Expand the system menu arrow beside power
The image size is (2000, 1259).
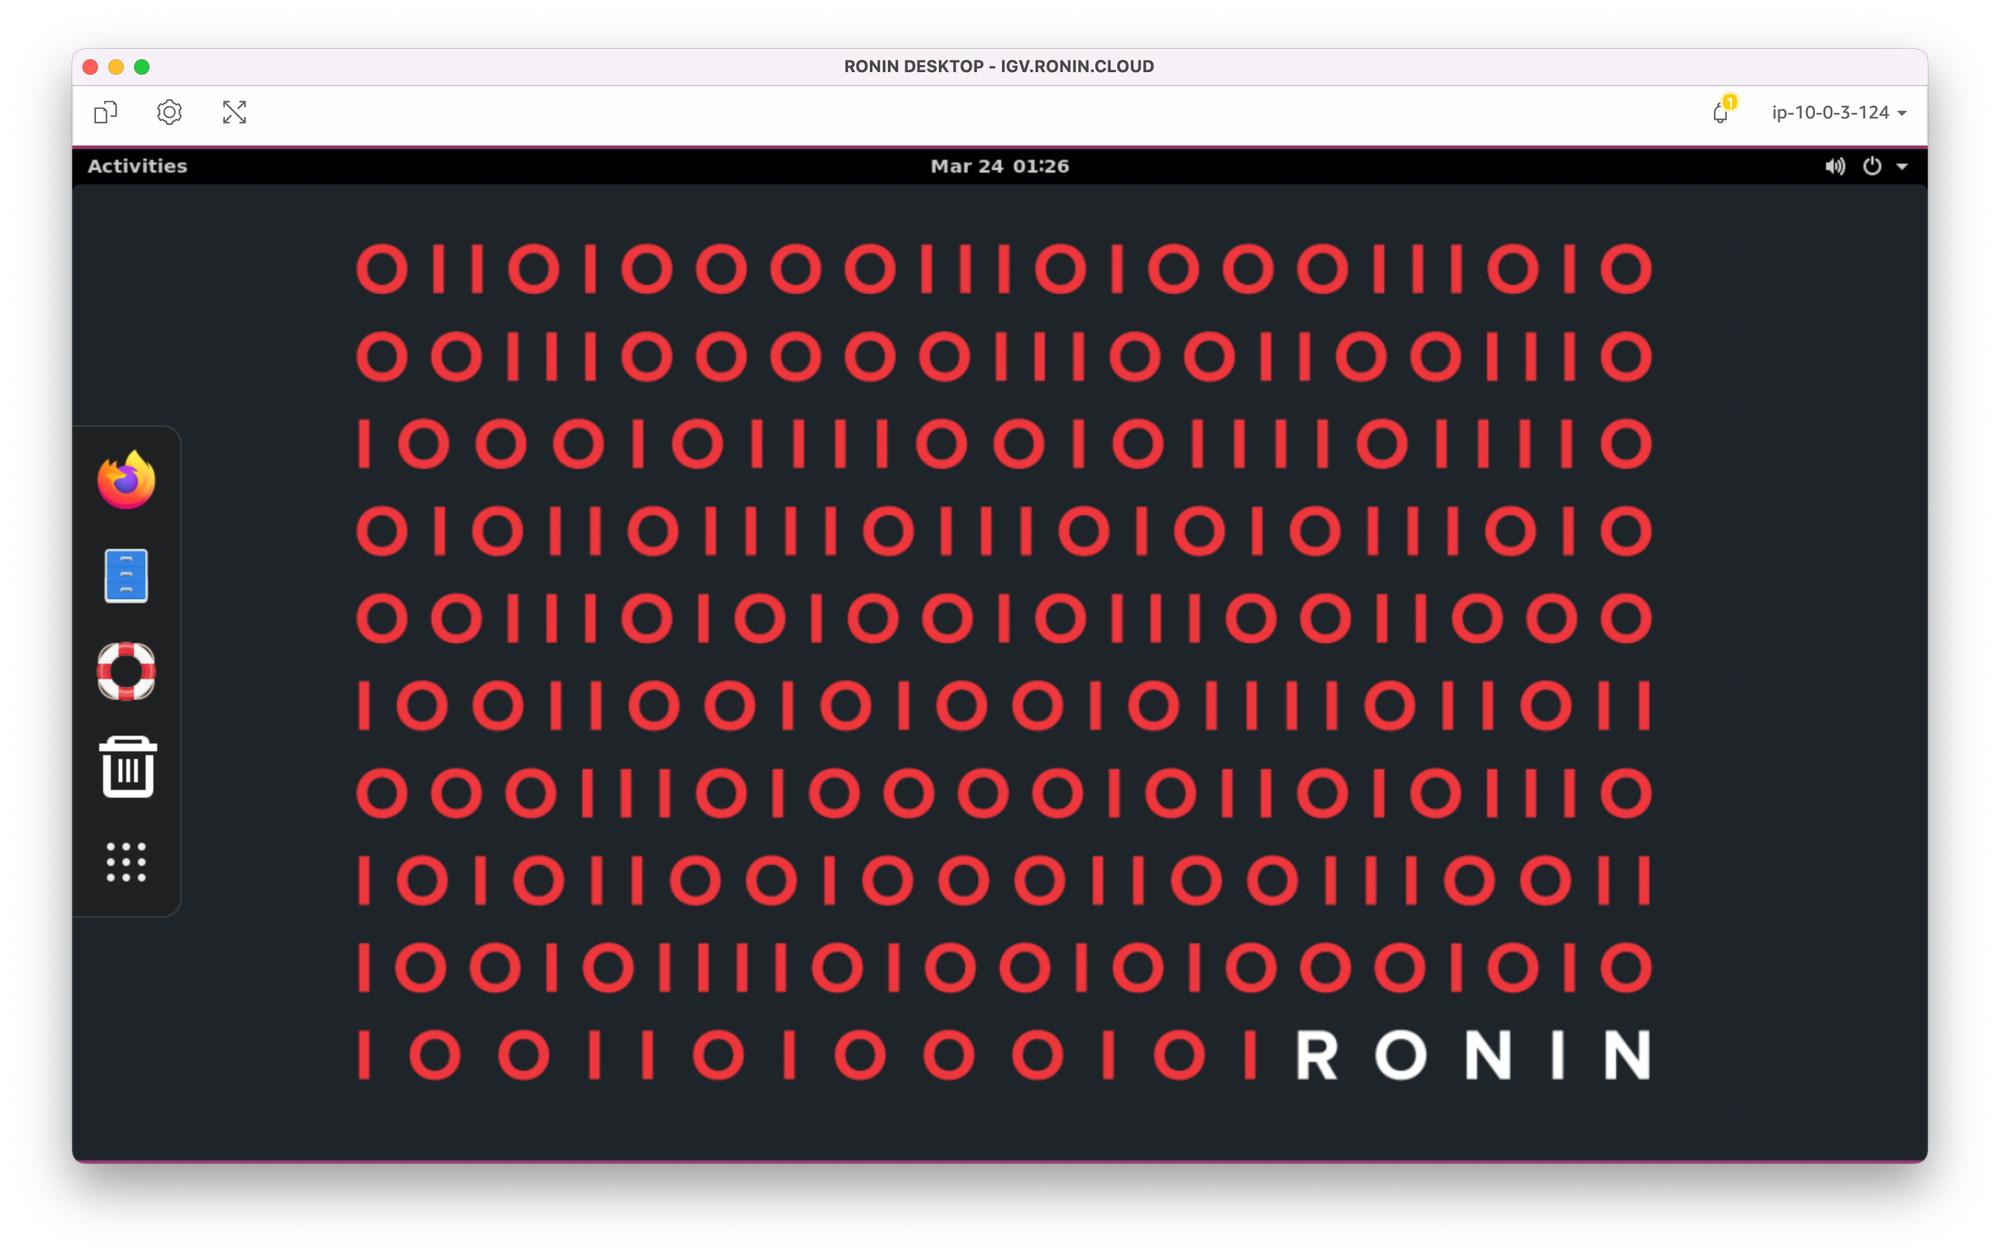pyautogui.click(x=1902, y=166)
